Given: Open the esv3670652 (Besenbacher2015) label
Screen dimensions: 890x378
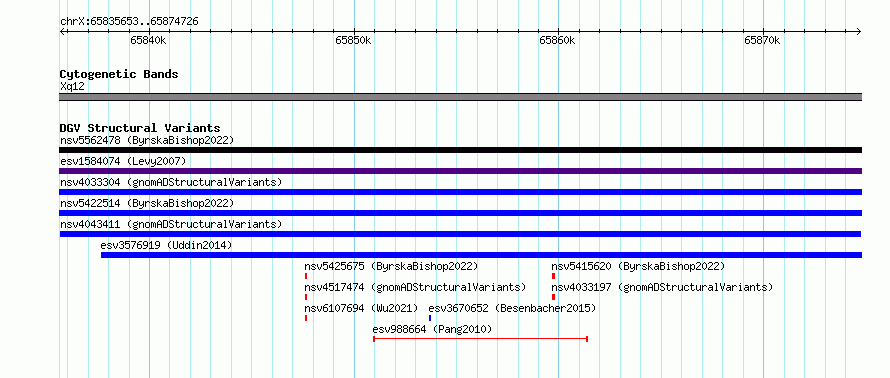Looking at the screenshot, I should click(x=512, y=308).
